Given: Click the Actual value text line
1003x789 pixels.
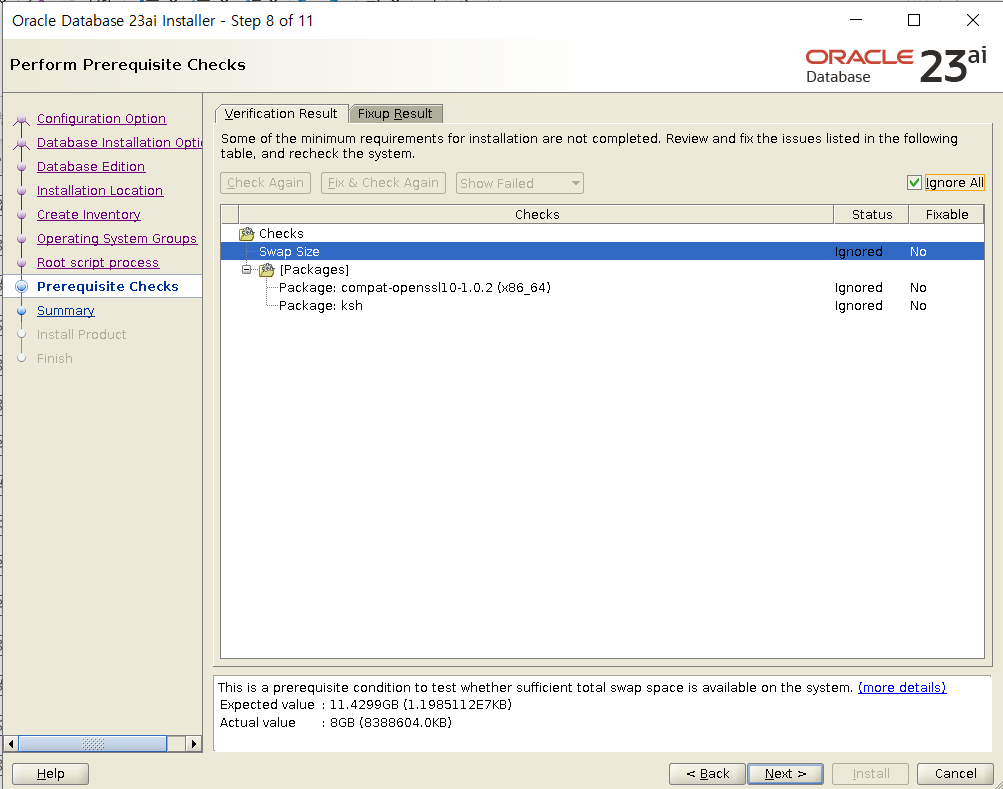Looking at the screenshot, I should (x=335, y=722).
